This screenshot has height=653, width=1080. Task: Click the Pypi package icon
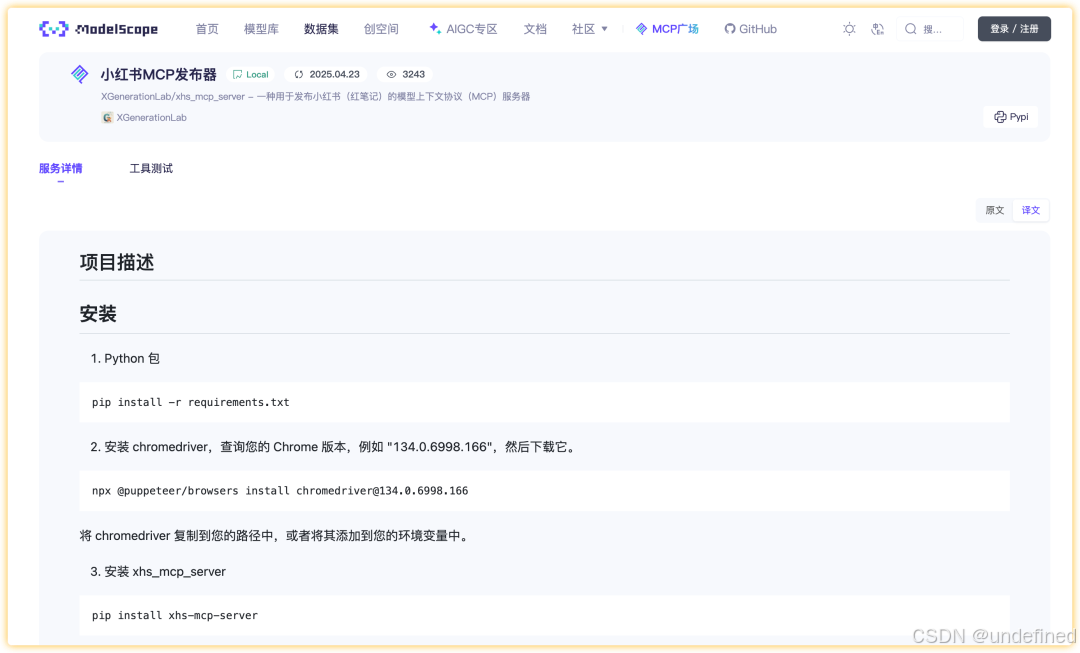click(1000, 117)
